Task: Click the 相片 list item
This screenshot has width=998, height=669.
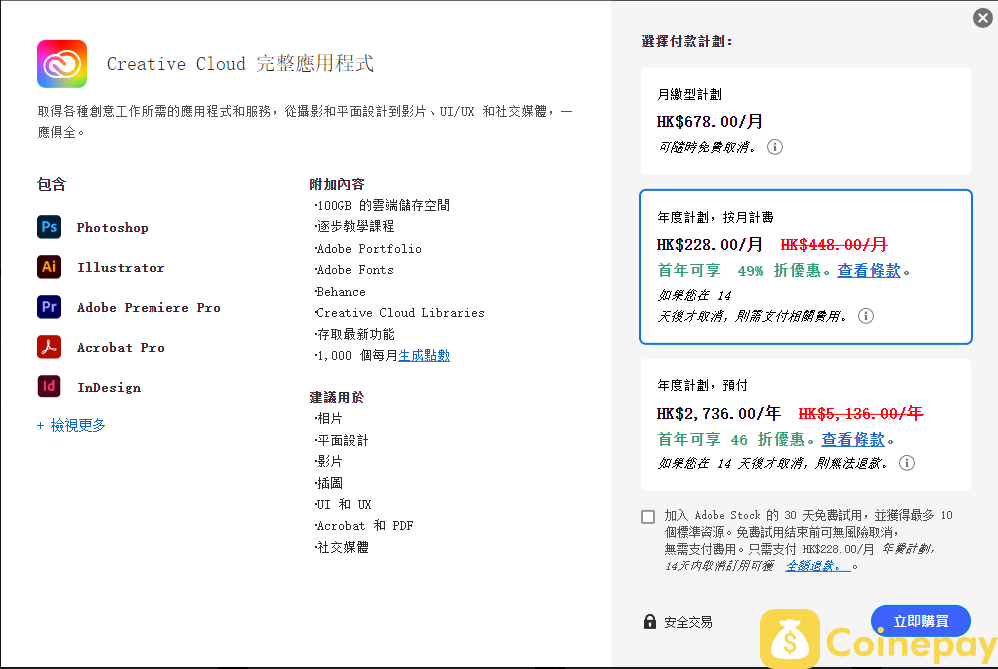Action: (328, 418)
